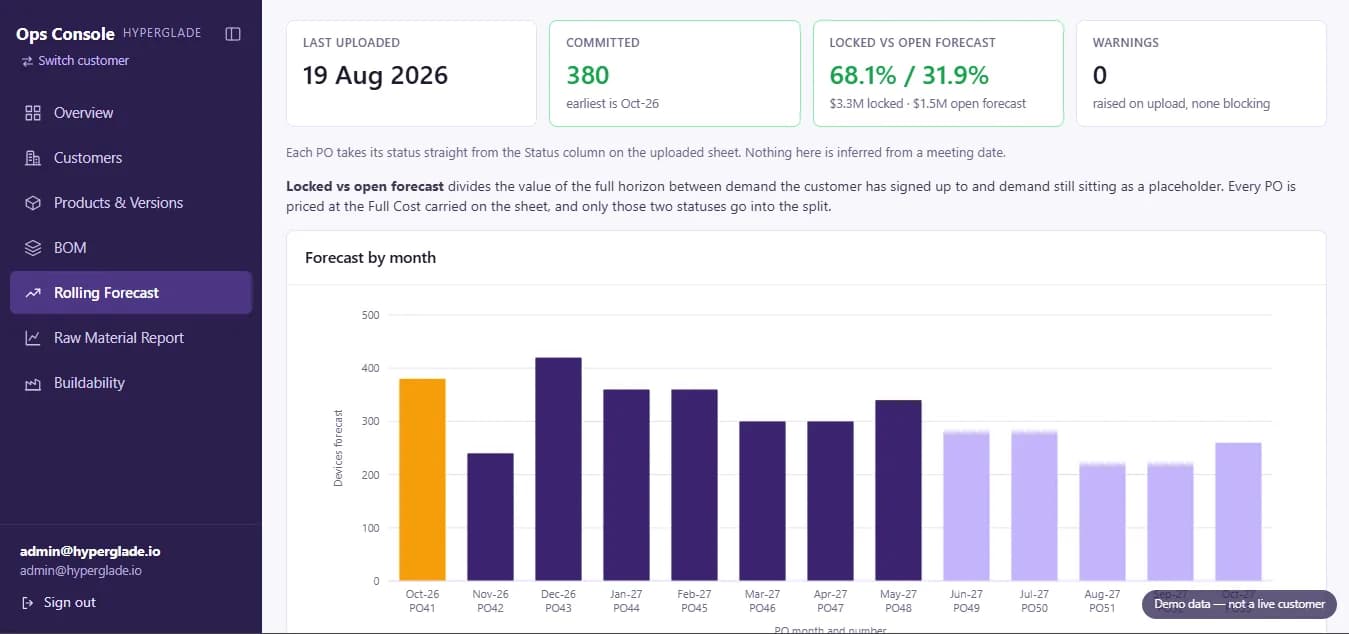1349x634 pixels.
Task: Select the light purple Aug-27 PO51 bar
Action: pyautogui.click(x=1102, y=522)
